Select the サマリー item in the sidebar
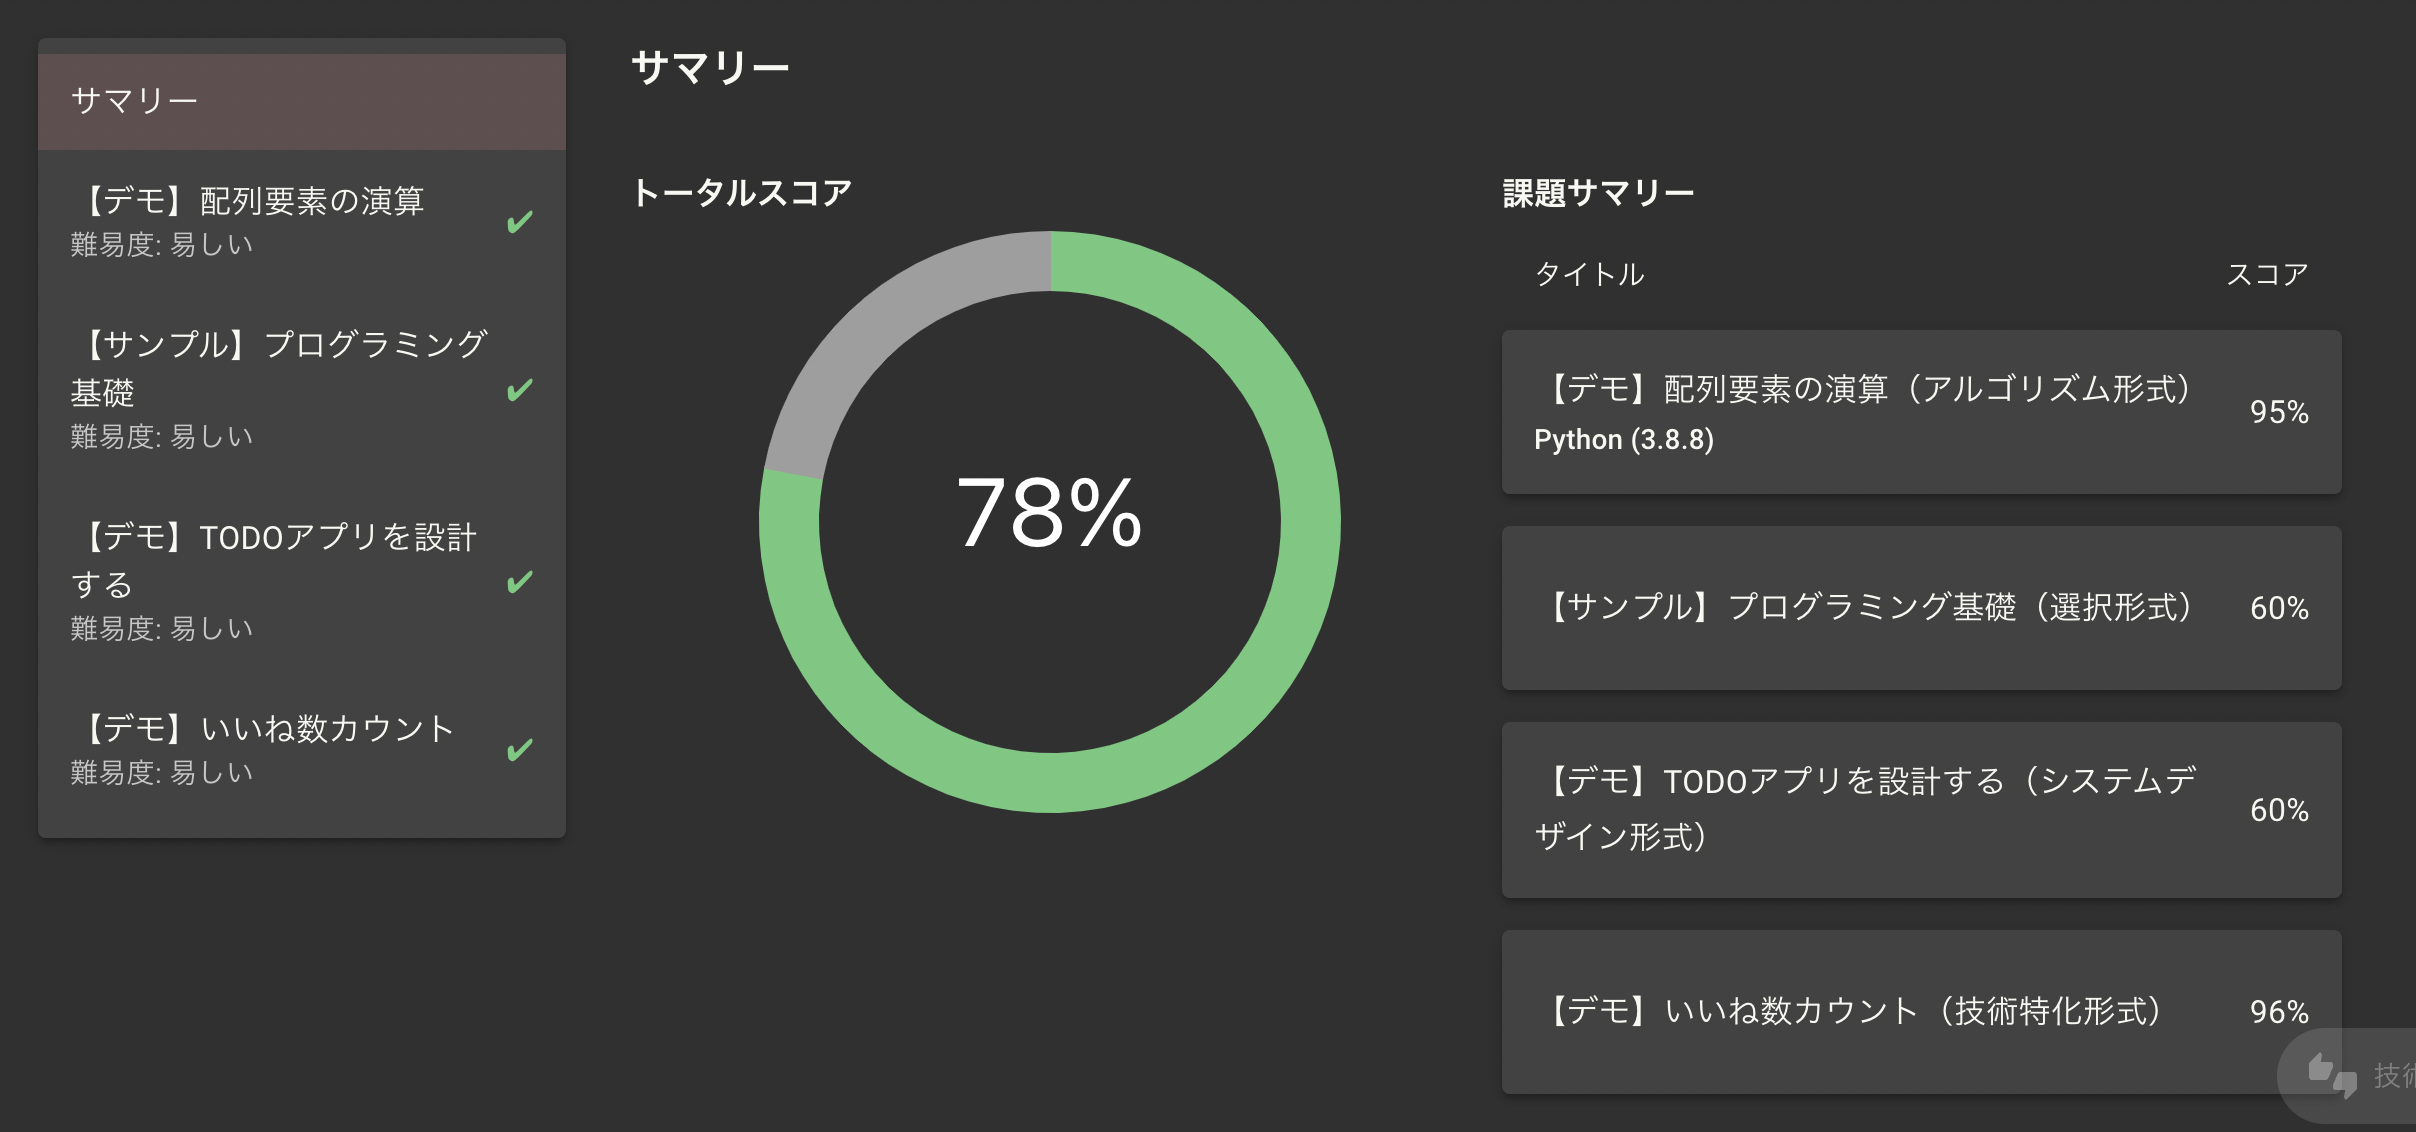The height and width of the screenshot is (1132, 2416). 300,101
